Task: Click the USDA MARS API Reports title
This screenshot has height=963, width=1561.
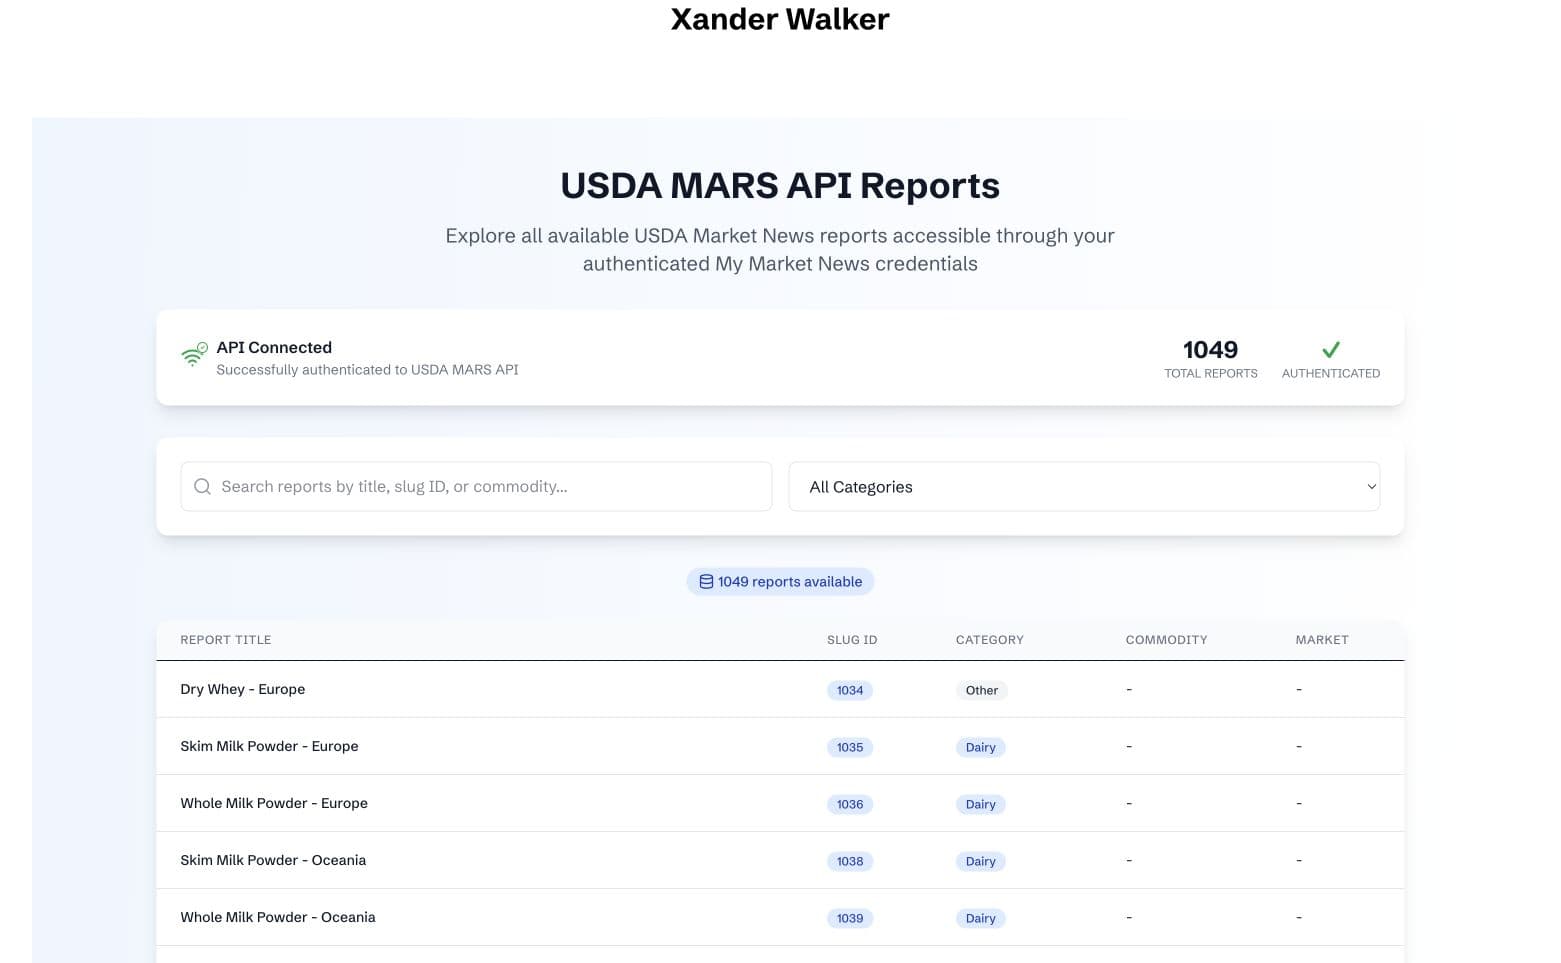Action: point(780,186)
